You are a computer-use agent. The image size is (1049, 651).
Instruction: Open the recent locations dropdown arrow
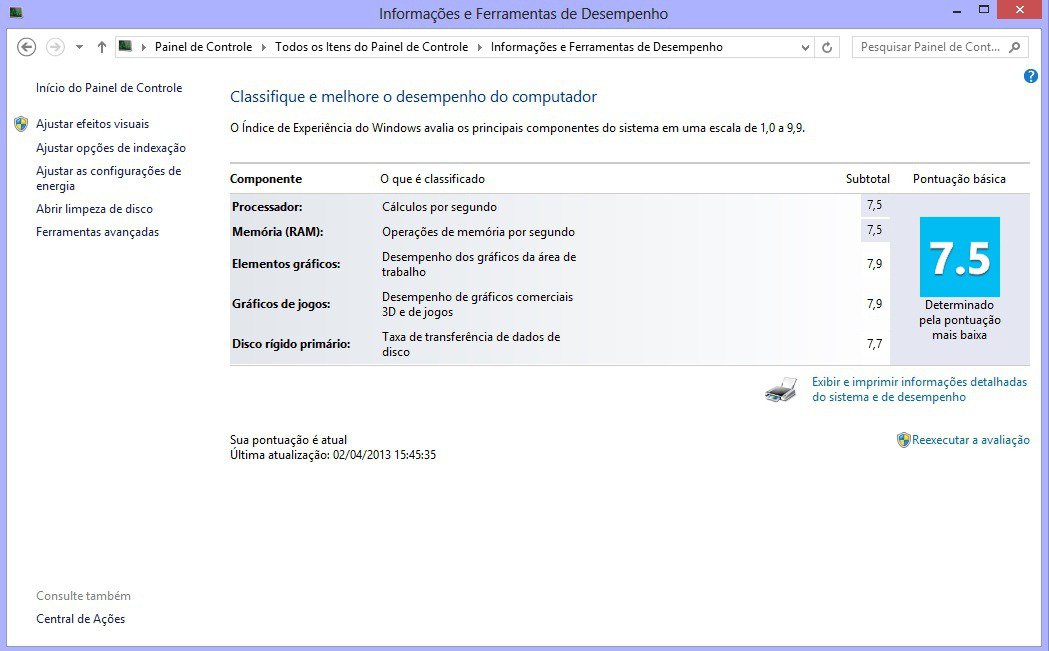(80, 48)
